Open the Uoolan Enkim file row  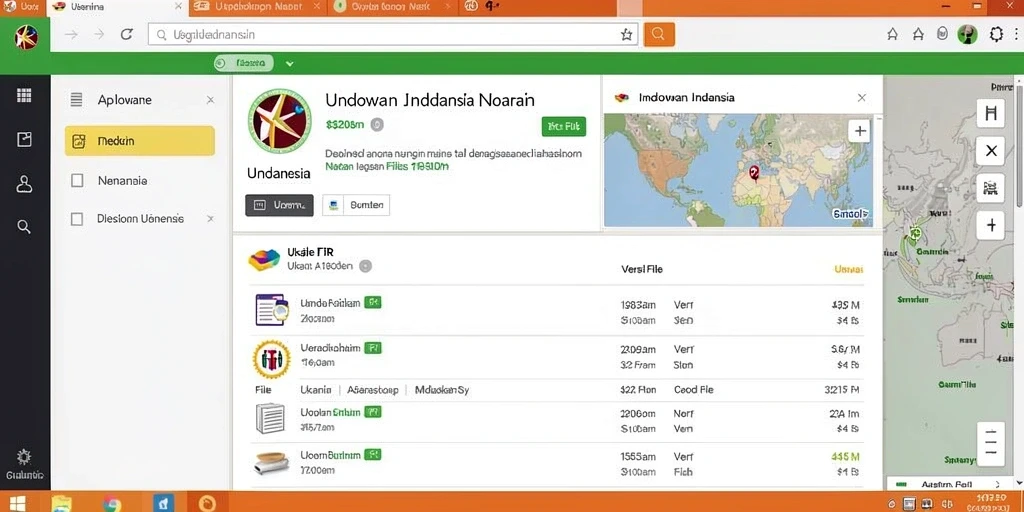click(x=556, y=421)
